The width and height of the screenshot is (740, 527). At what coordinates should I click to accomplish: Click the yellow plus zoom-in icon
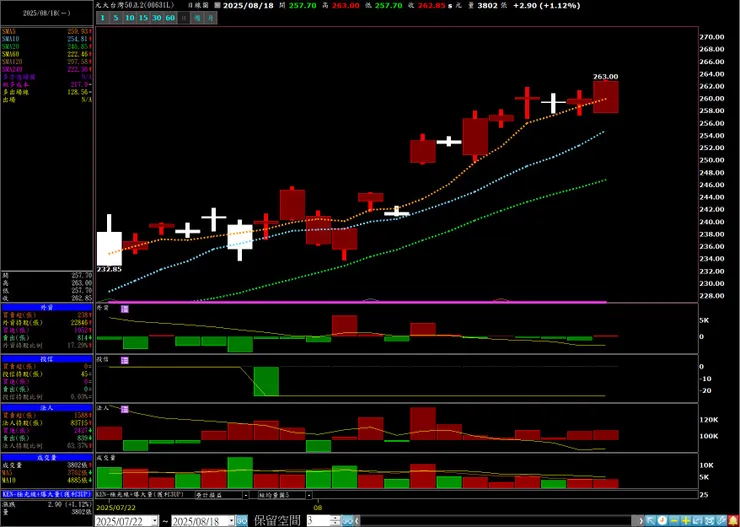pyautogui.click(x=686, y=521)
